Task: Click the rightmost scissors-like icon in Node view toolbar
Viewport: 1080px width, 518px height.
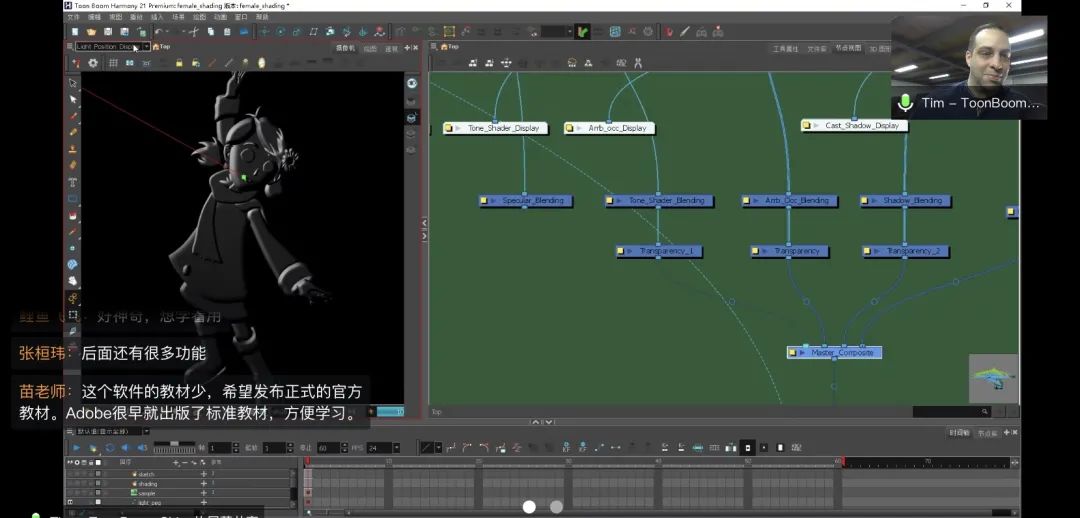Action: tap(638, 63)
